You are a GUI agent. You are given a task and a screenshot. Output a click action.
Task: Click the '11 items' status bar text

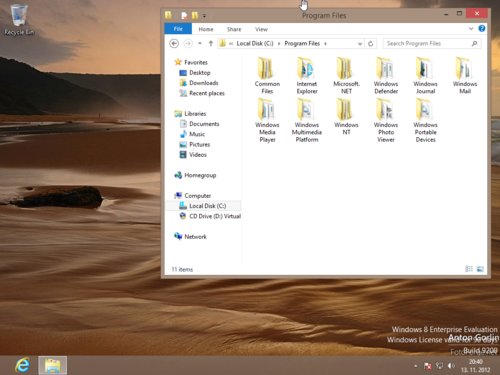pyautogui.click(x=182, y=269)
